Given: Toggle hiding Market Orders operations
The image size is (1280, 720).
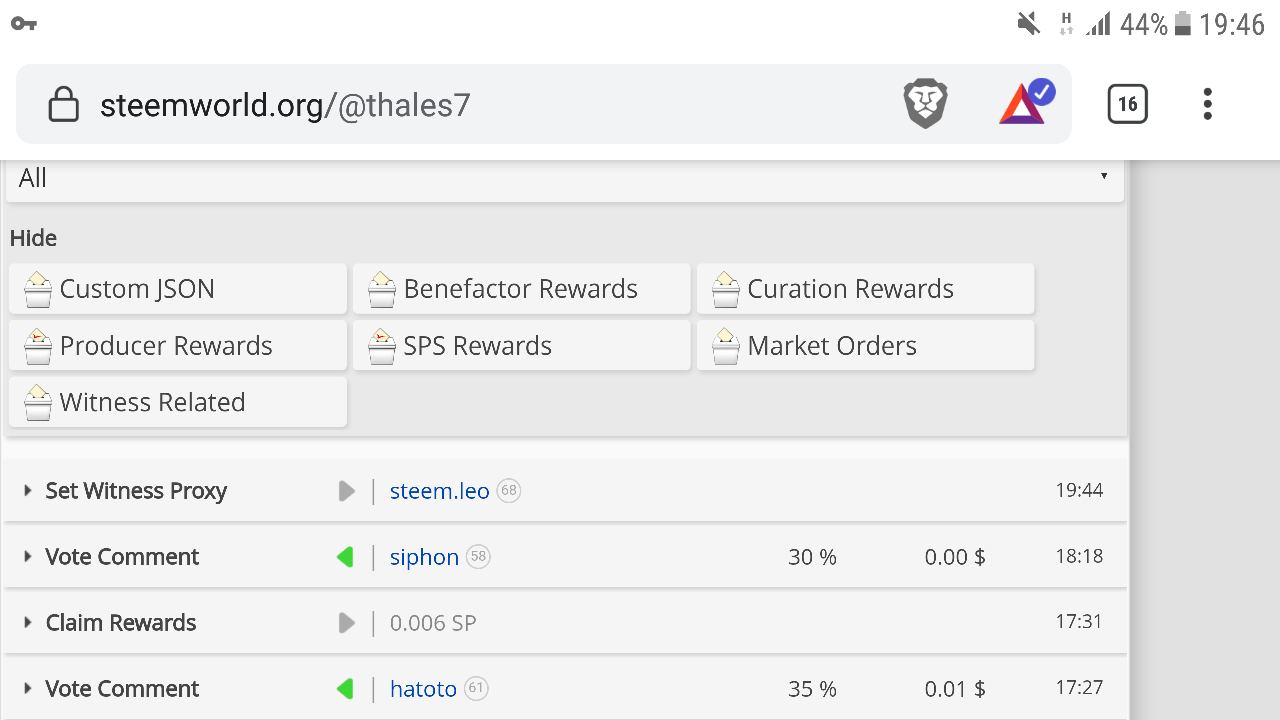Looking at the screenshot, I should point(865,346).
